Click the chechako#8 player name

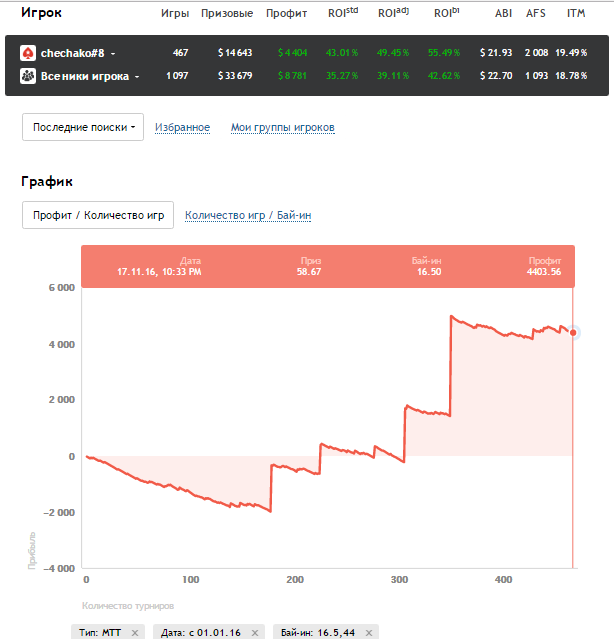click(73, 53)
